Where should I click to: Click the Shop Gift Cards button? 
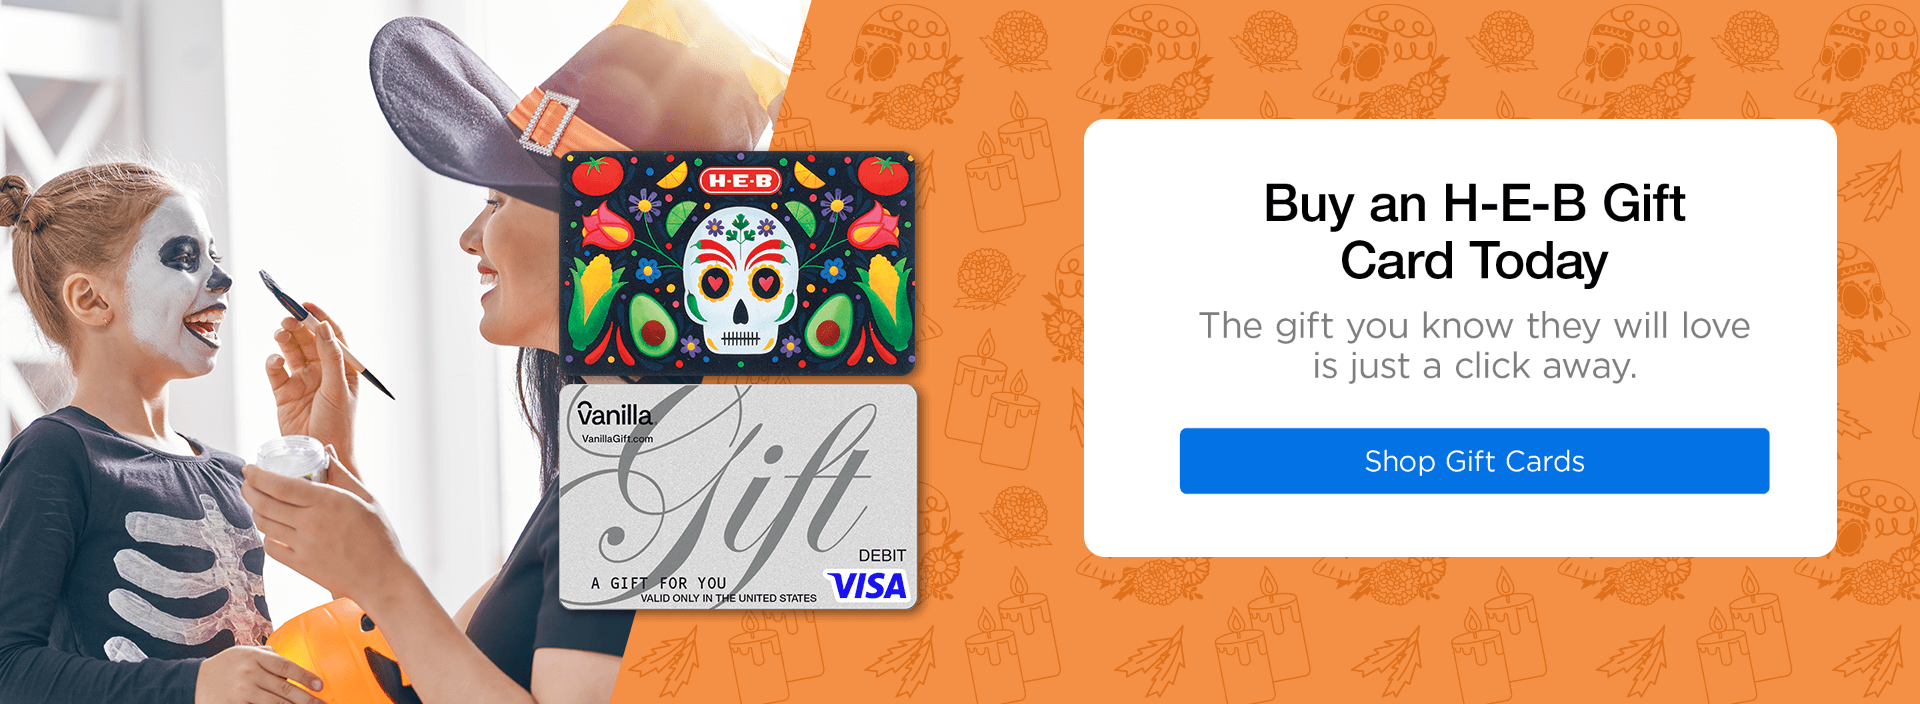click(1474, 461)
